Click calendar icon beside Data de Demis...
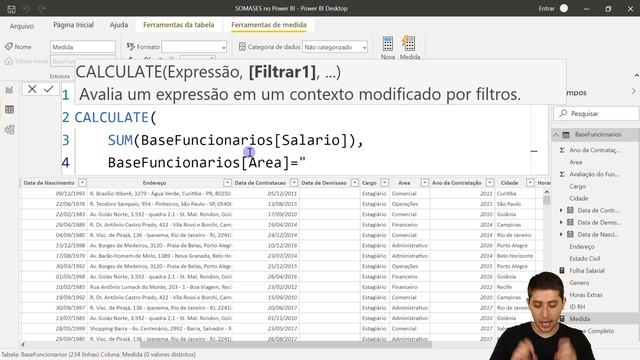Viewport: 640px width, 360px height. tap(570, 222)
